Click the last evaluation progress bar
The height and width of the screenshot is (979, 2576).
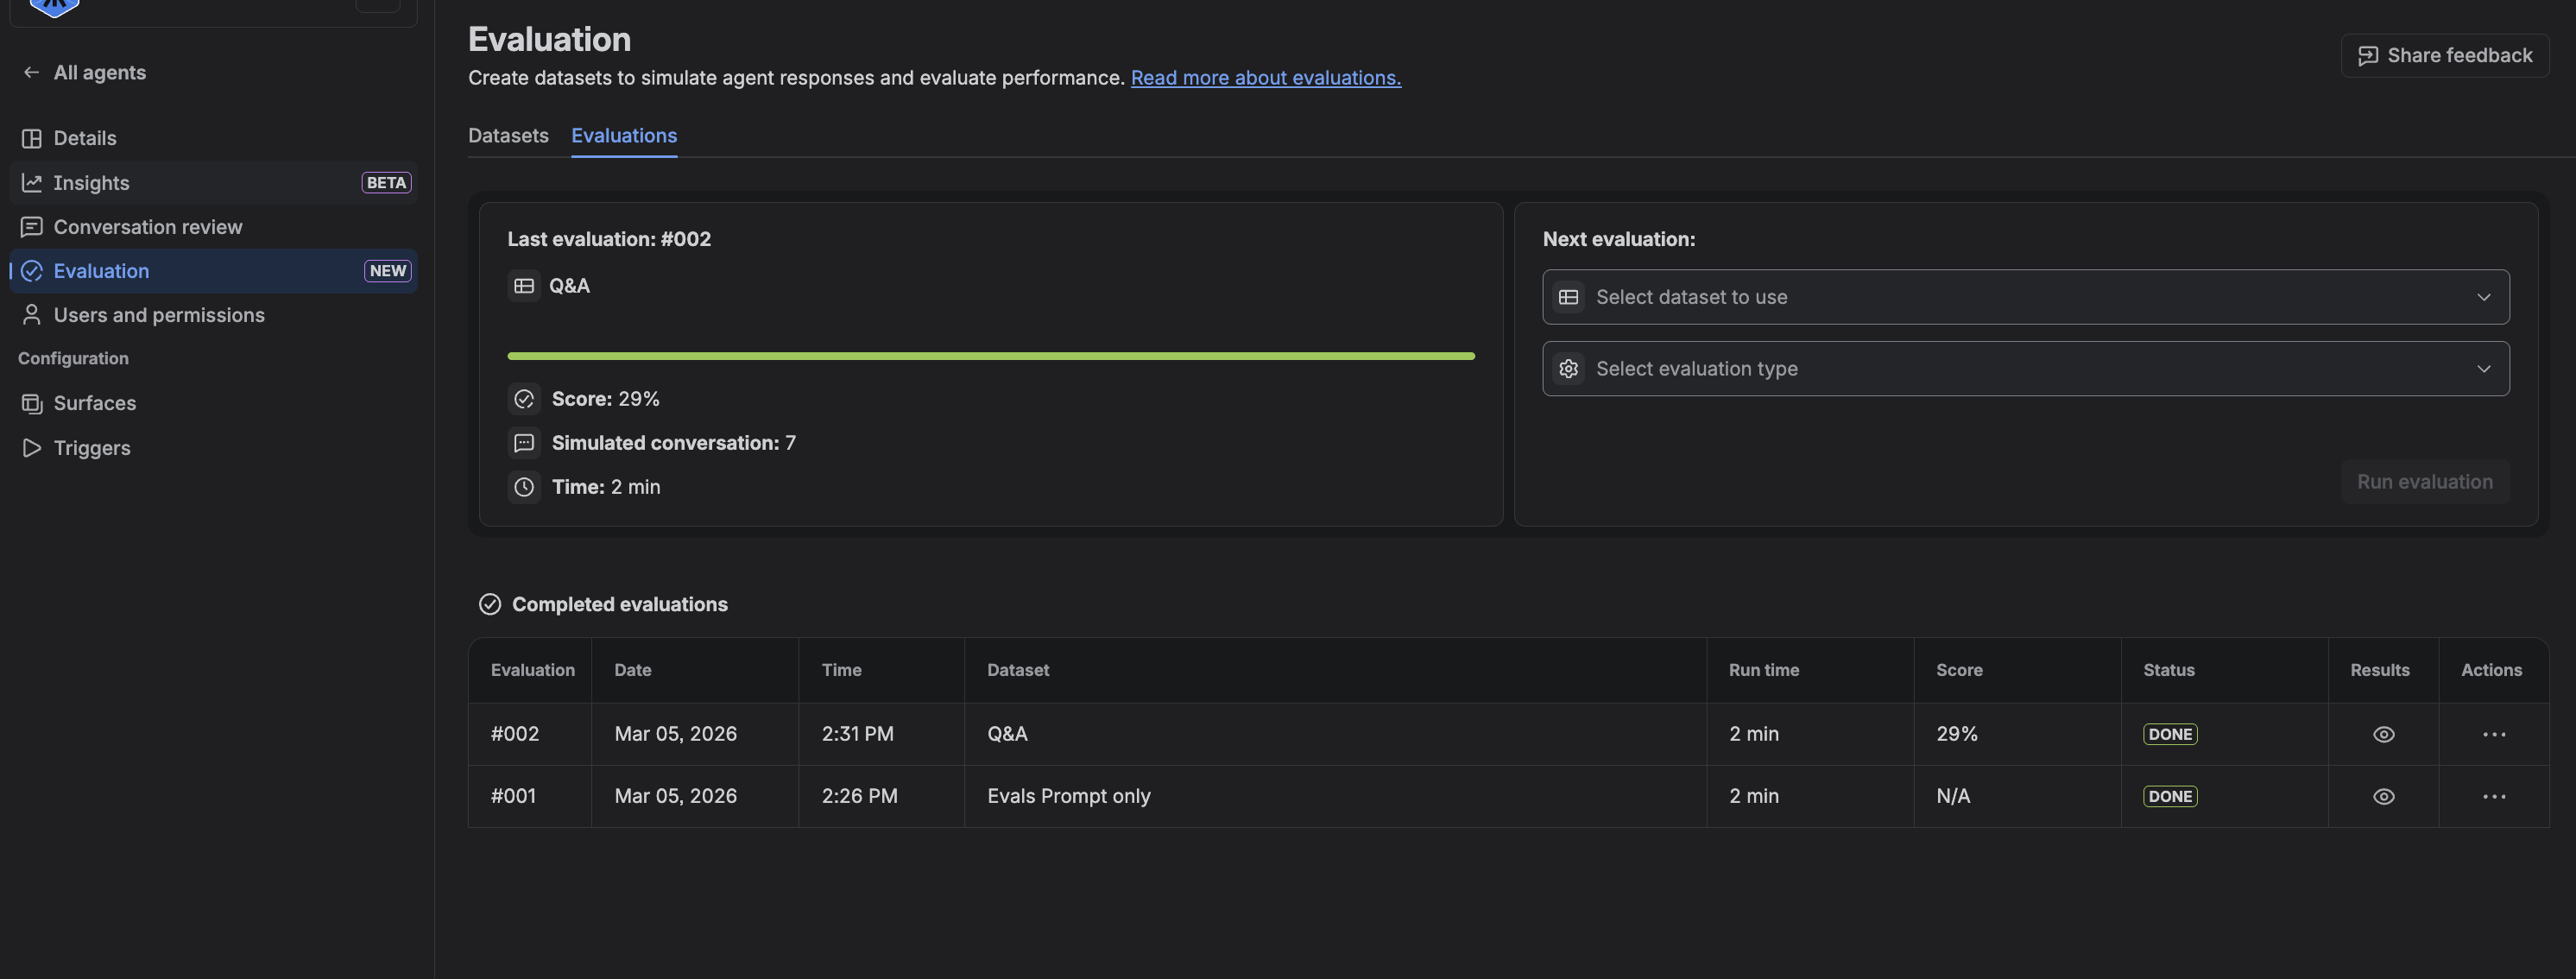[991, 356]
